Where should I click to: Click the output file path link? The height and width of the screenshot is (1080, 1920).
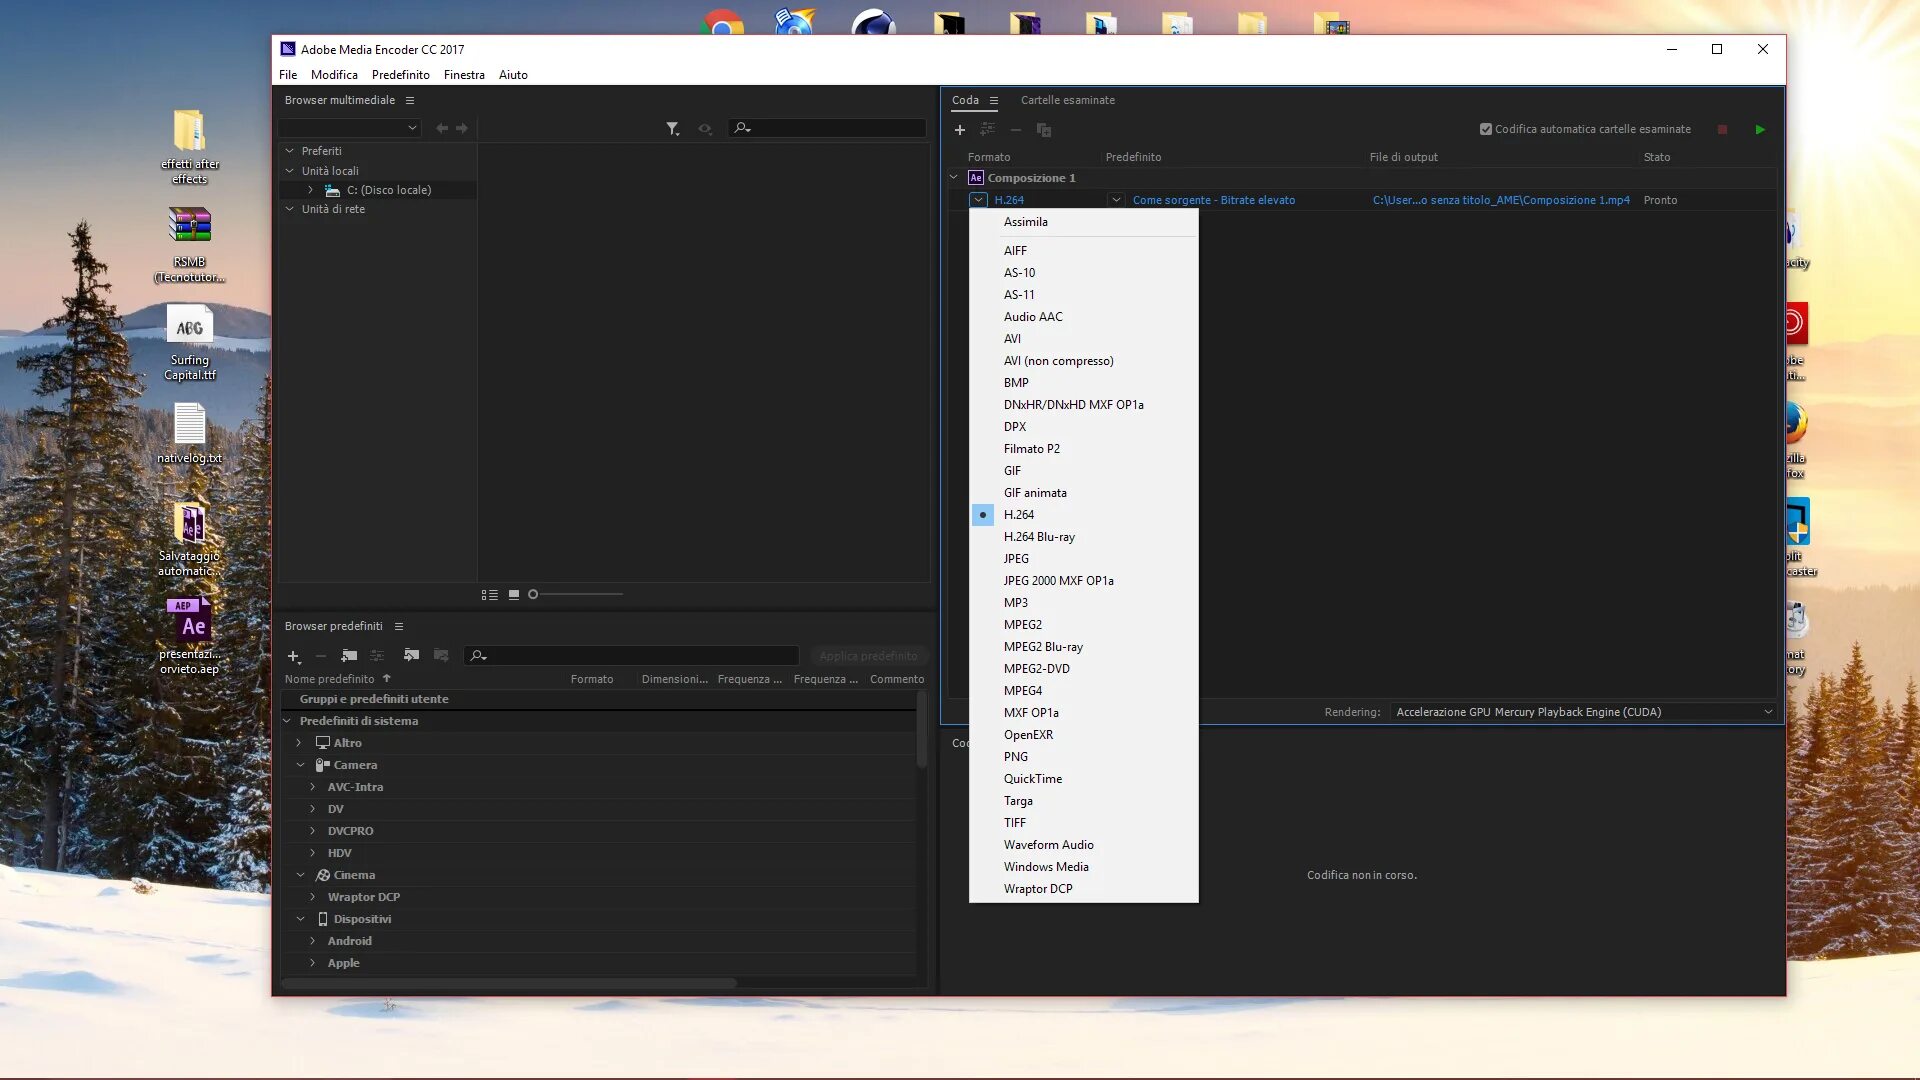(1501, 200)
